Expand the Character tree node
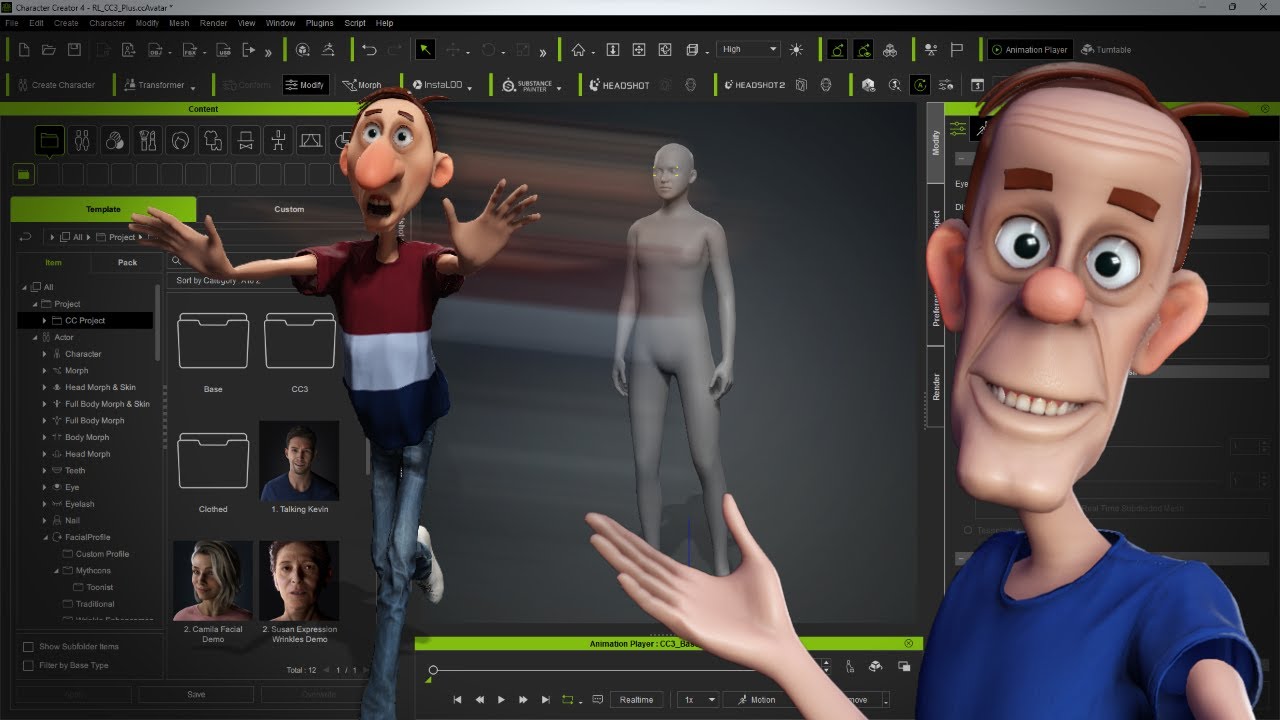1280x720 pixels. click(x=44, y=354)
